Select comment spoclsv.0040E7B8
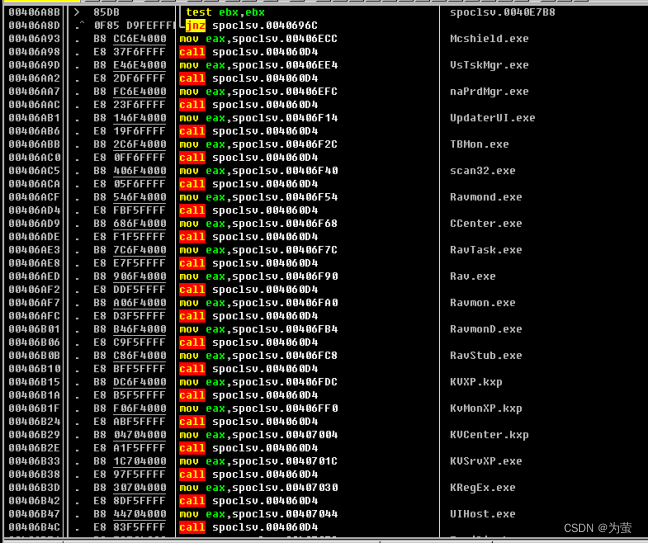The width and height of the screenshot is (648, 544). tap(503, 12)
